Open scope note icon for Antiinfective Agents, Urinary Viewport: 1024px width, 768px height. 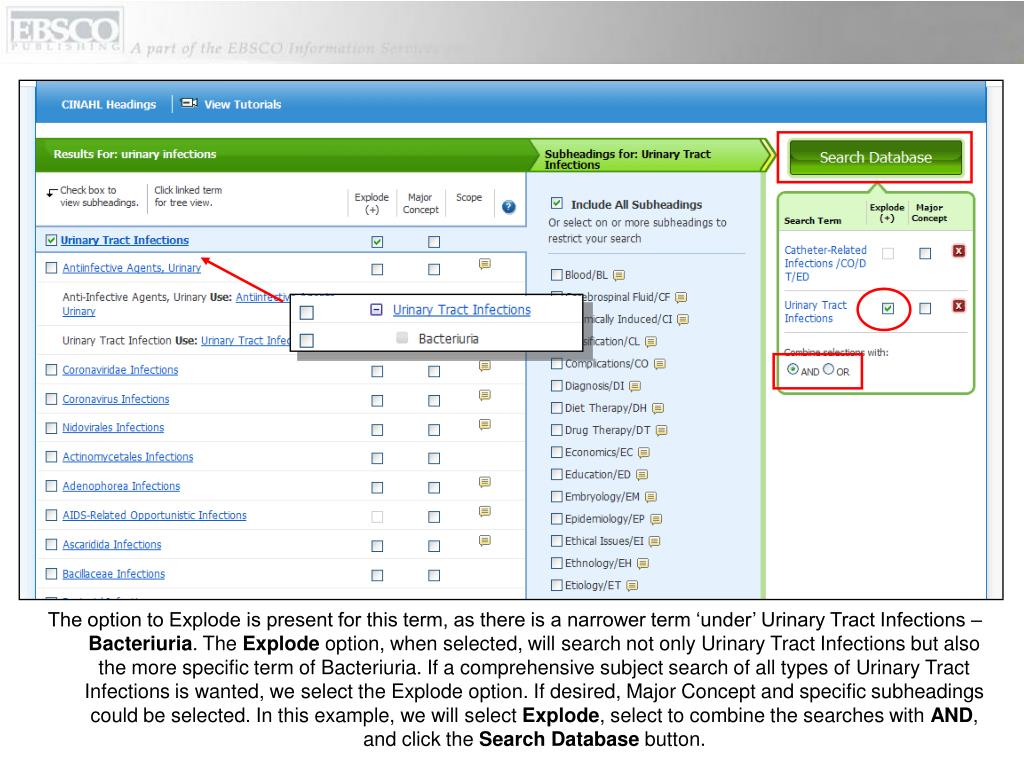(x=485, y=264)
